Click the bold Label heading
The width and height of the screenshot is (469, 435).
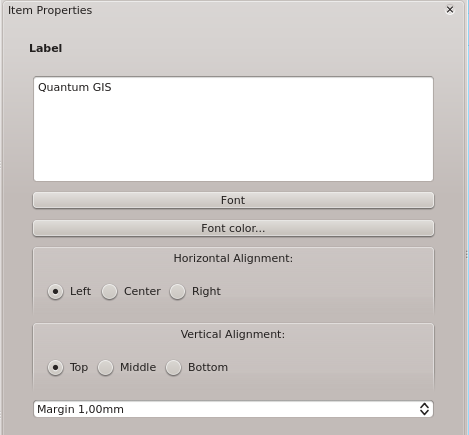pos(46,48)
